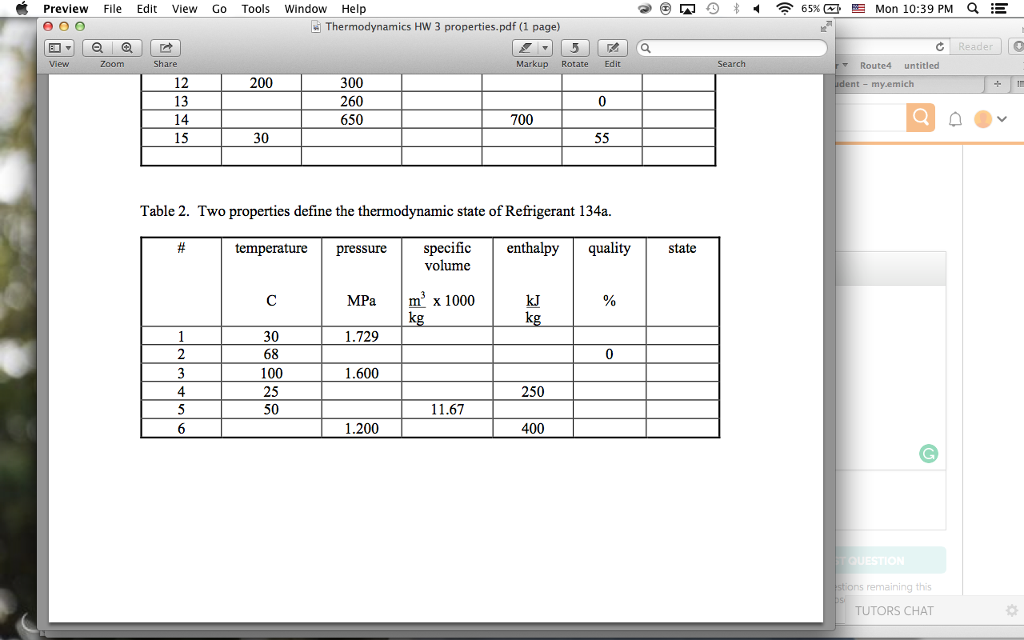Toggle the Bluetooth status icon
Image resolution: width=1024 pixels, height=640 pixels.
point(737,8)
